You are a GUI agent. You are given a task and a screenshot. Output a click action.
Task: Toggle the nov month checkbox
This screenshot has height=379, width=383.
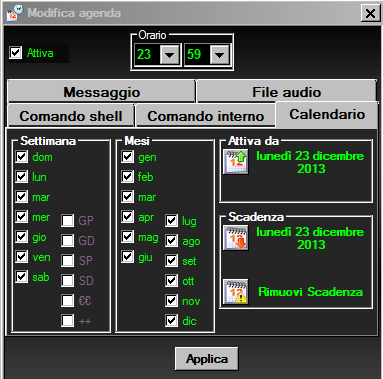coord(172,301)
